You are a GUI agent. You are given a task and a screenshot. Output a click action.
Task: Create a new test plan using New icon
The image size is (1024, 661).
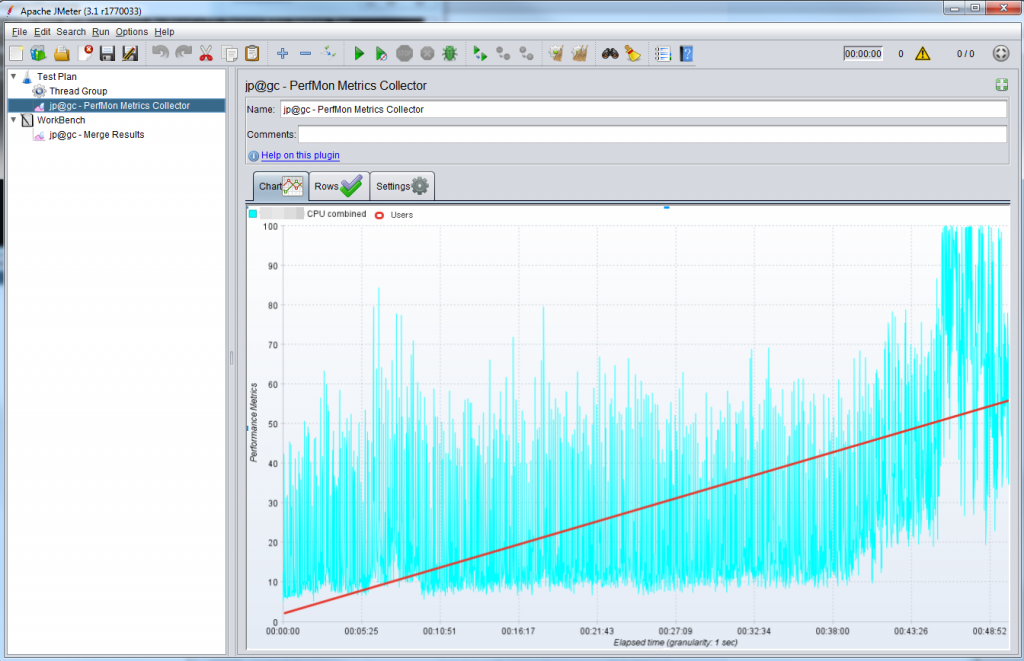(x=16, y=54)
